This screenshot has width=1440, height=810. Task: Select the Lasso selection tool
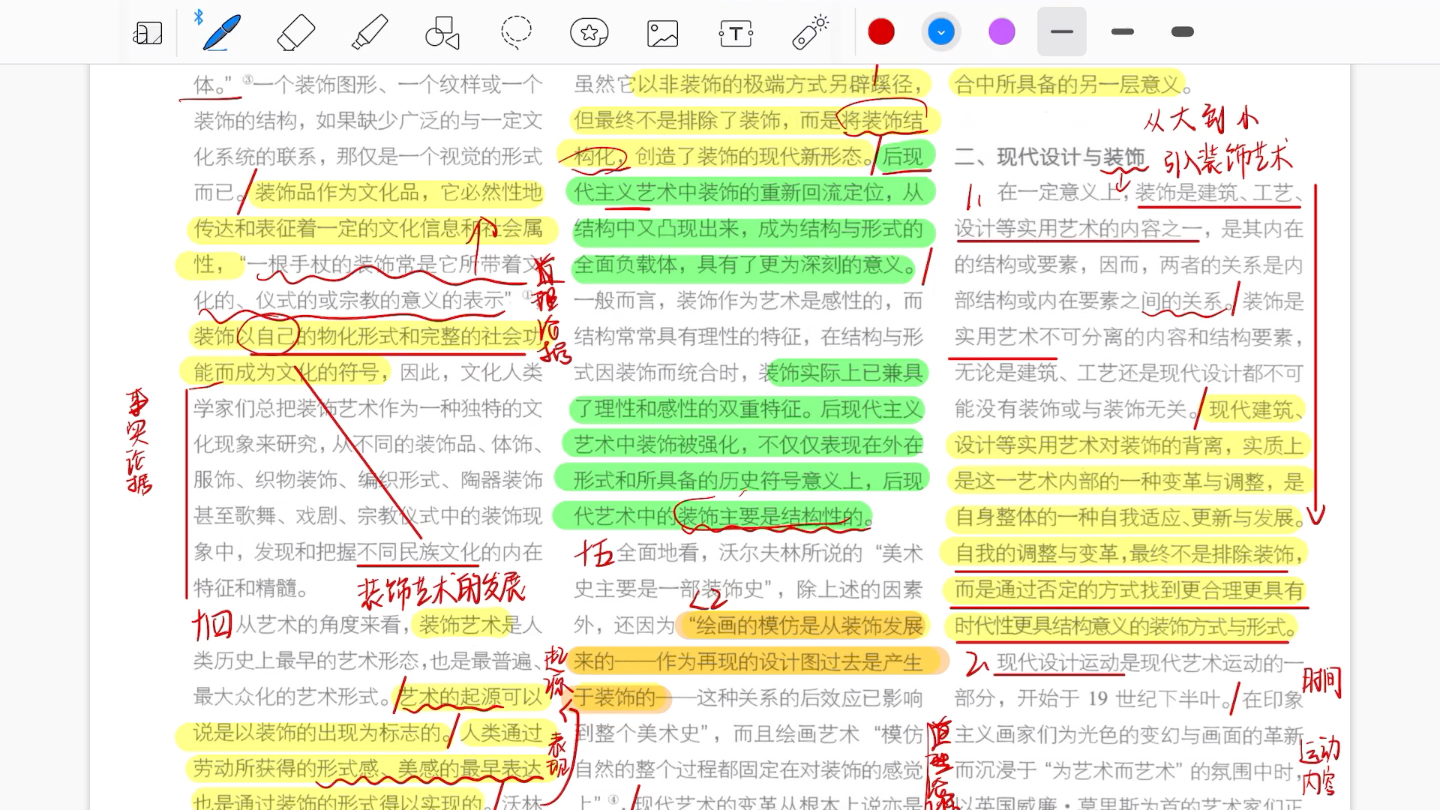(516, 33)
